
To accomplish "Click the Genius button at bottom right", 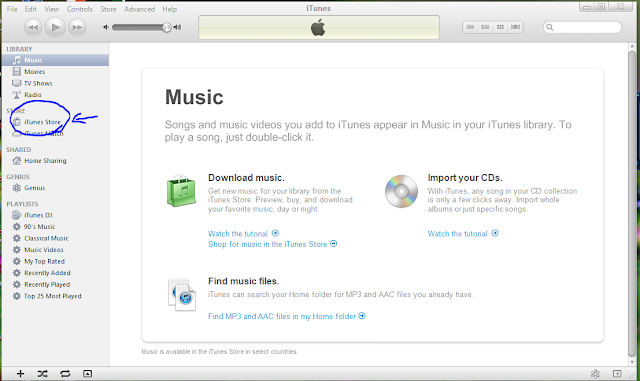I will click(595, 373).
